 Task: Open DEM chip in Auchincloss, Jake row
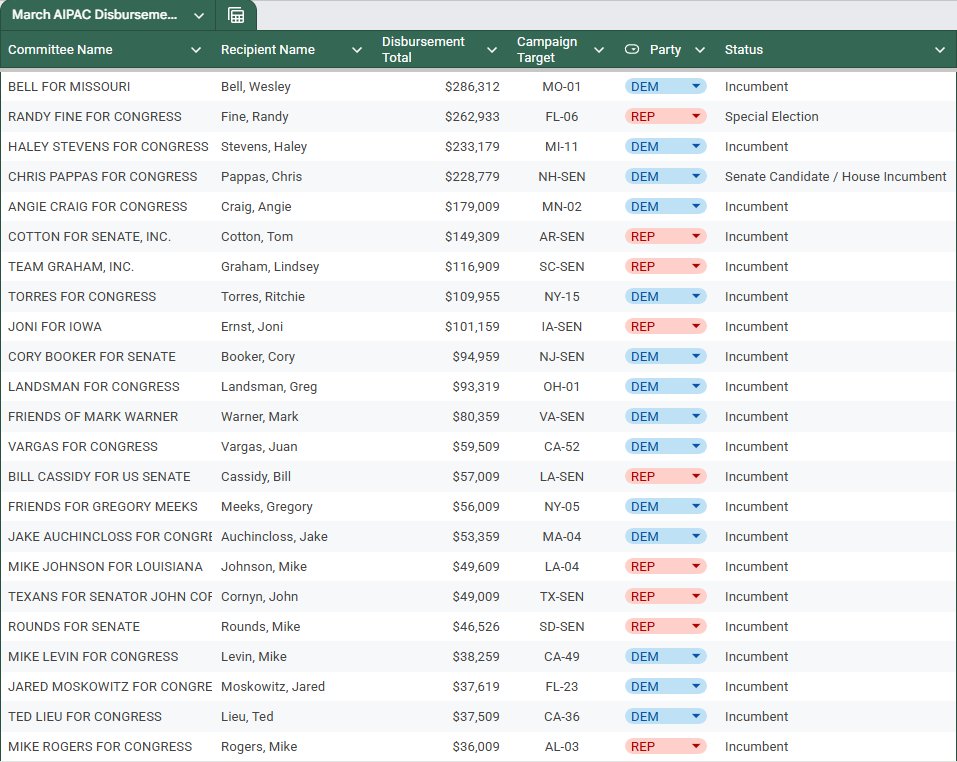tap(665, 536)
